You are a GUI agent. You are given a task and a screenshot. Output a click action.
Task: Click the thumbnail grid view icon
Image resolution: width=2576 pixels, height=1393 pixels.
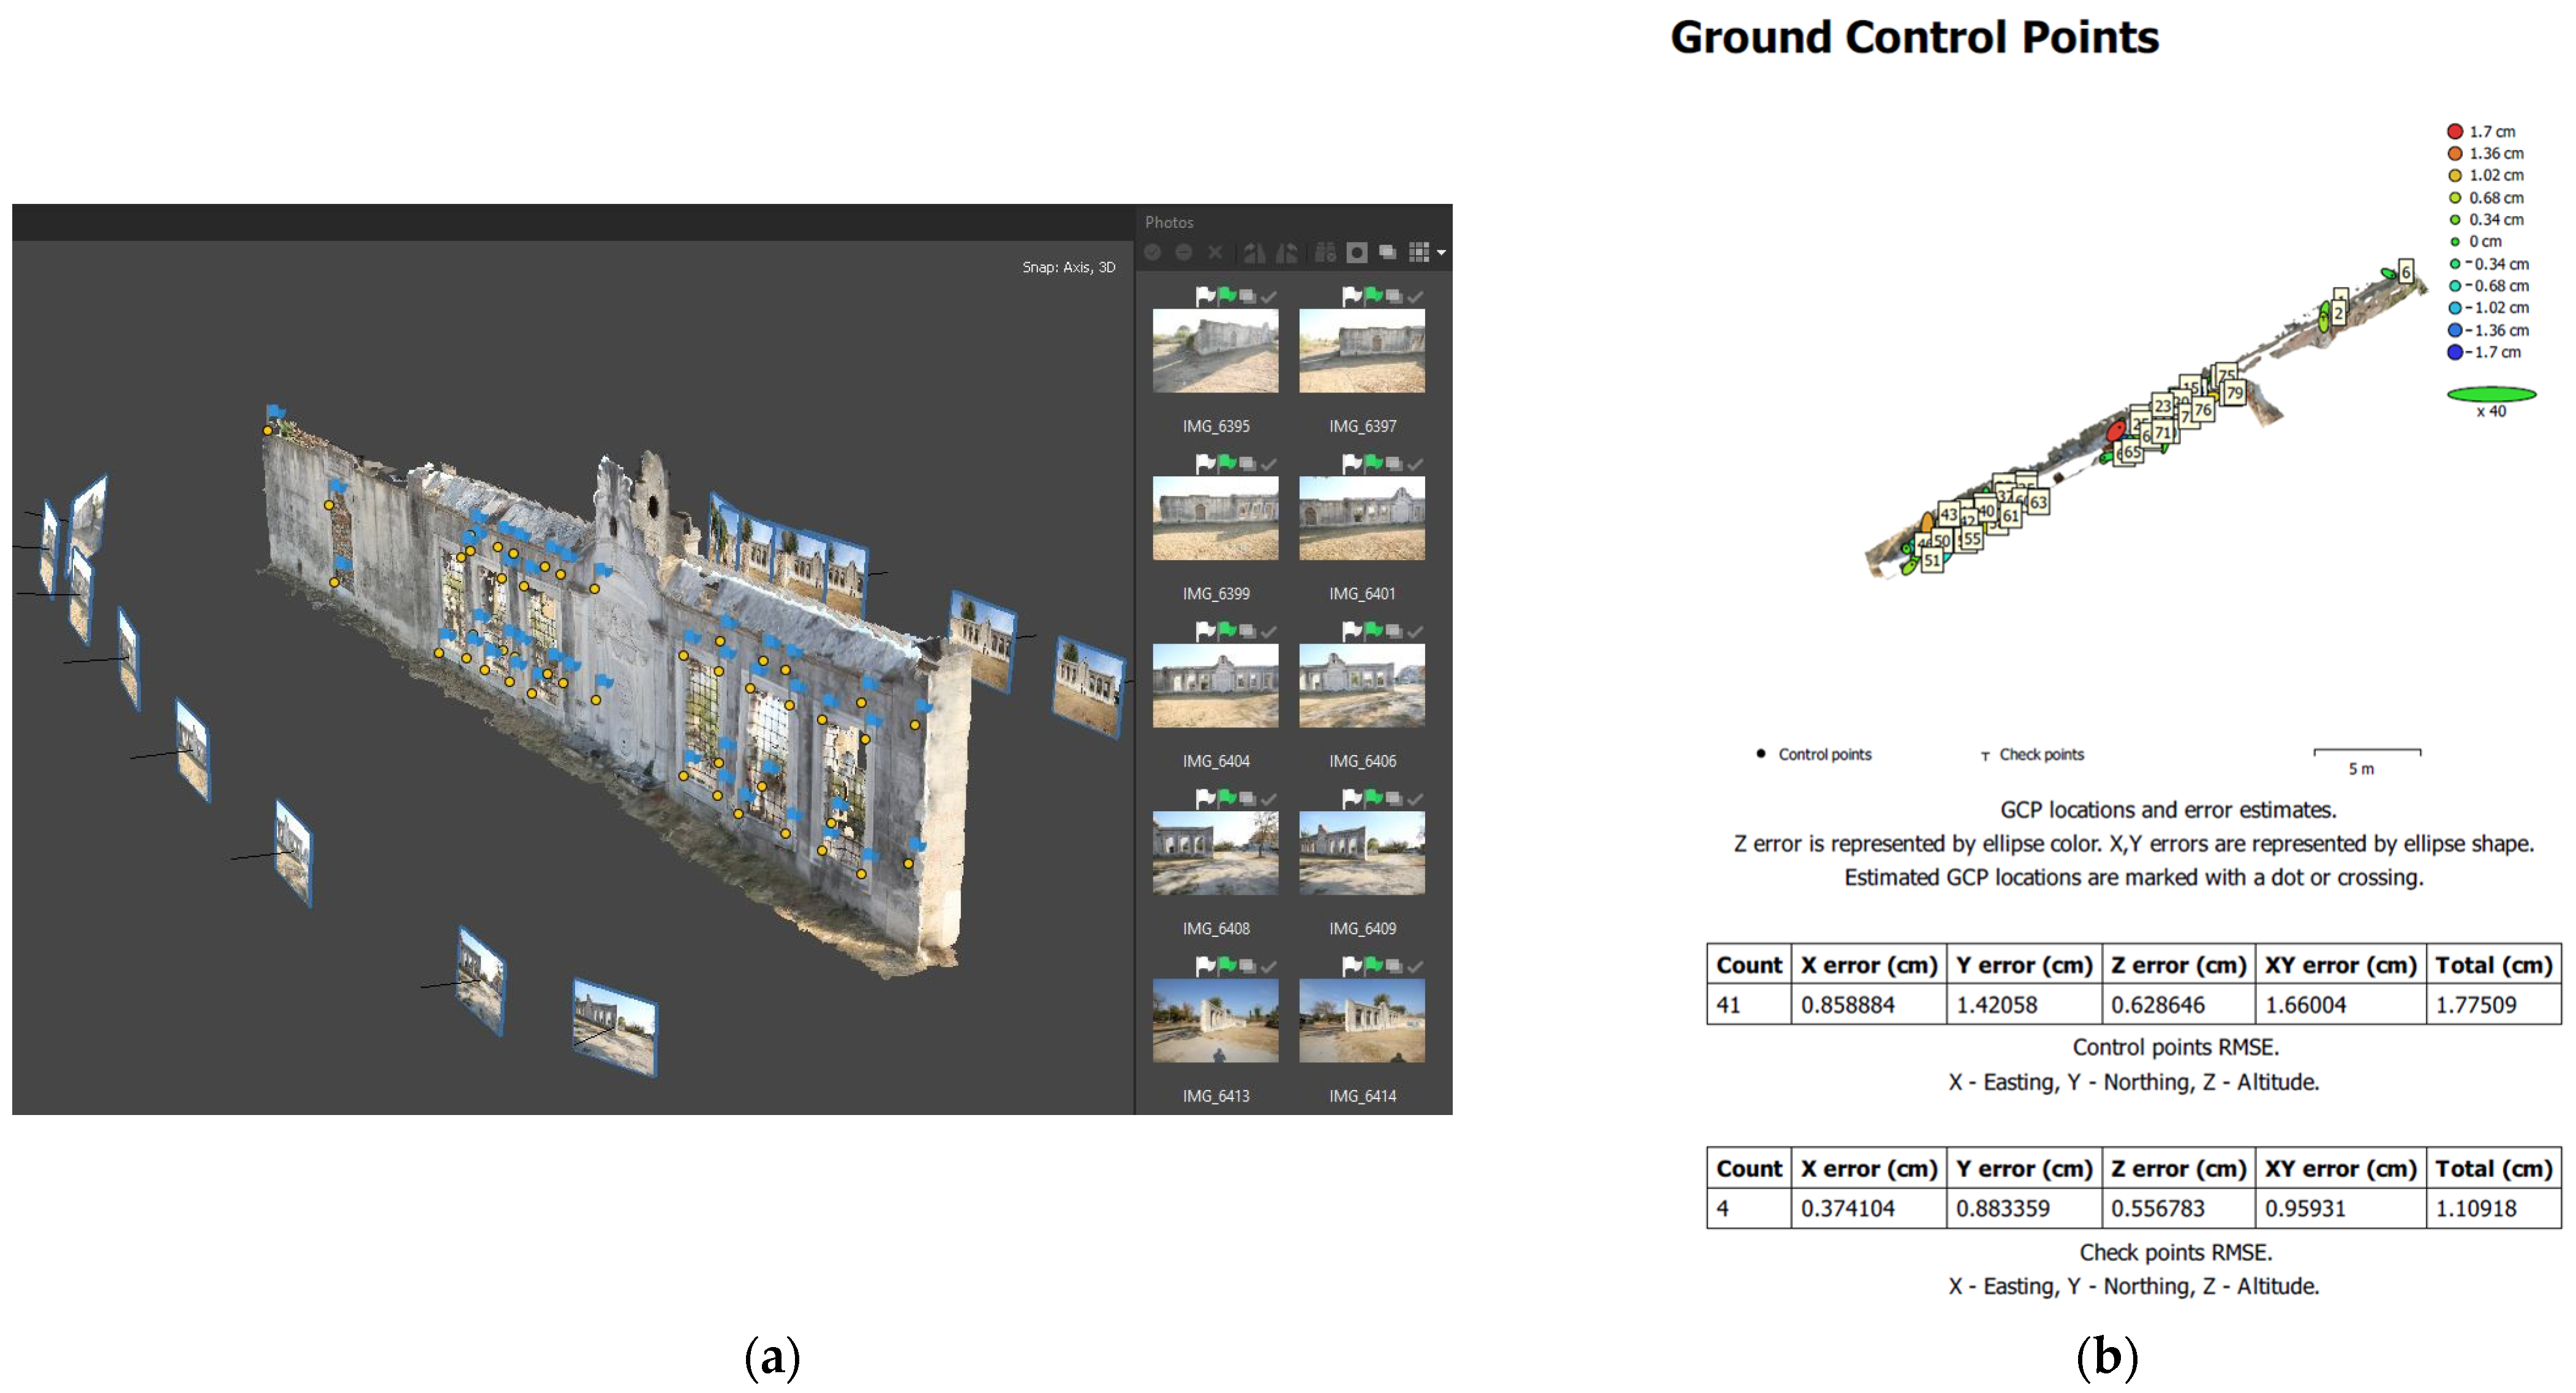click(x=1418, y=253)
